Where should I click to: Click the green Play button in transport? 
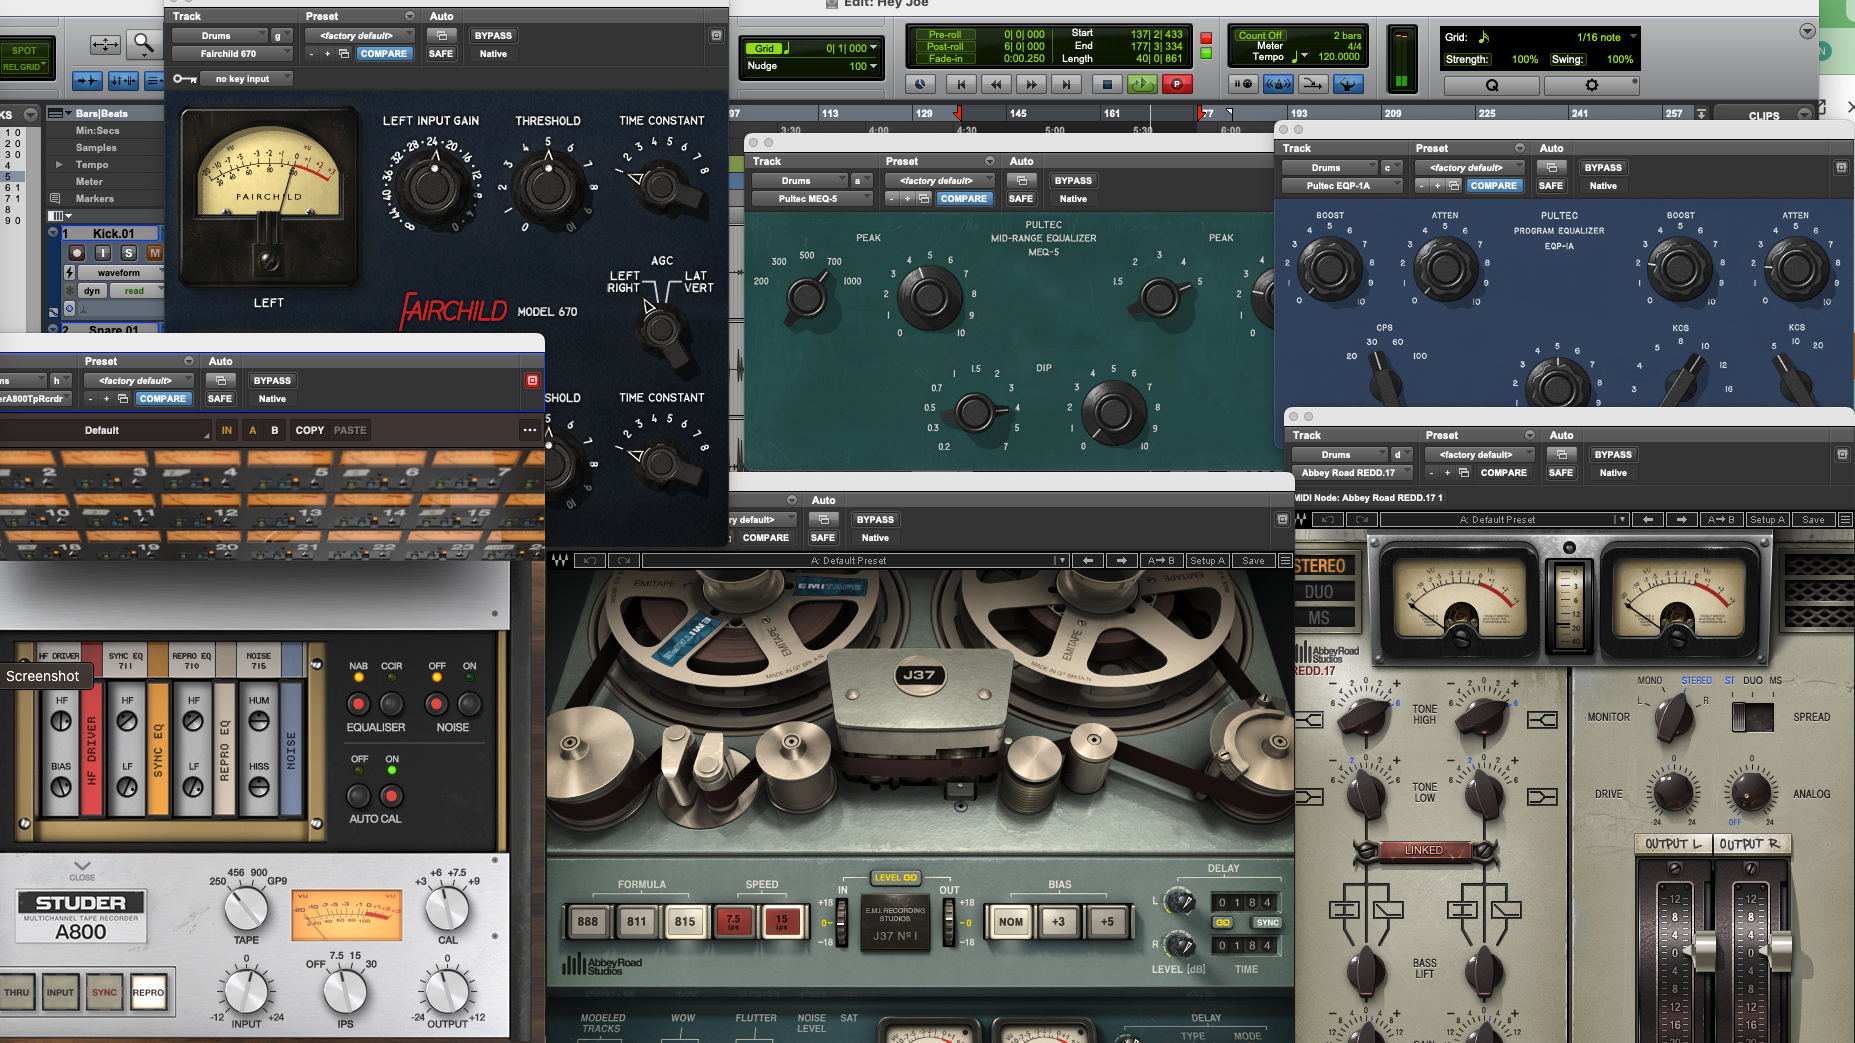pyautogui.click(x=1142, y=84)
